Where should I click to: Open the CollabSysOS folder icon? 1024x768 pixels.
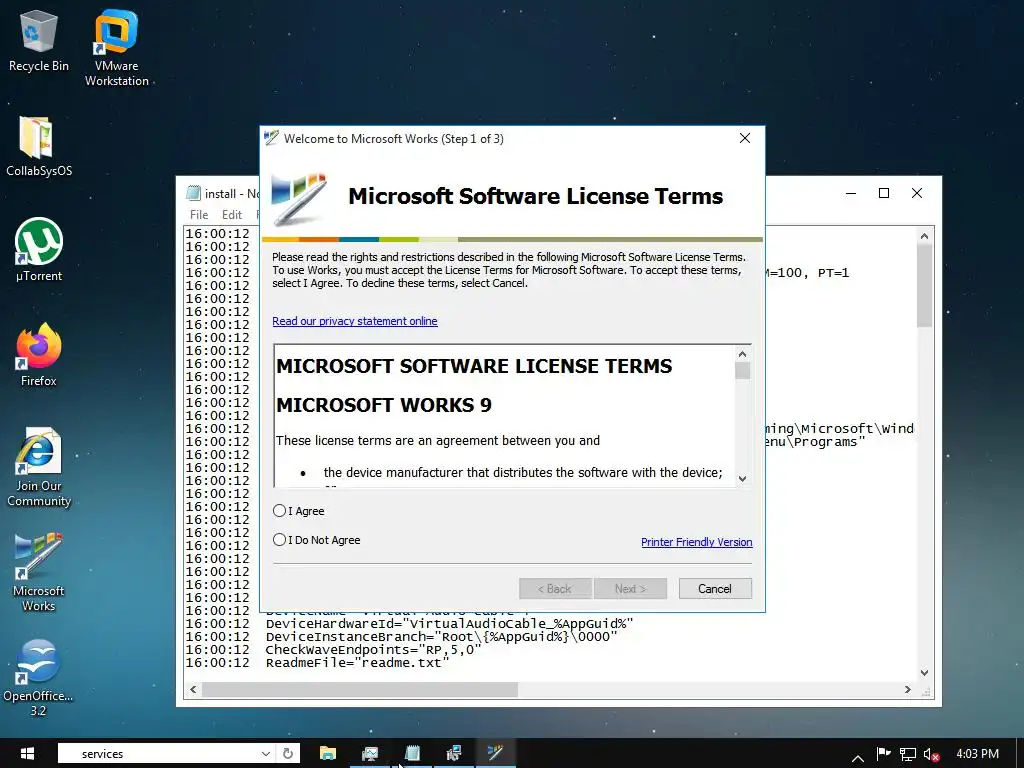(x=39, y=146)
